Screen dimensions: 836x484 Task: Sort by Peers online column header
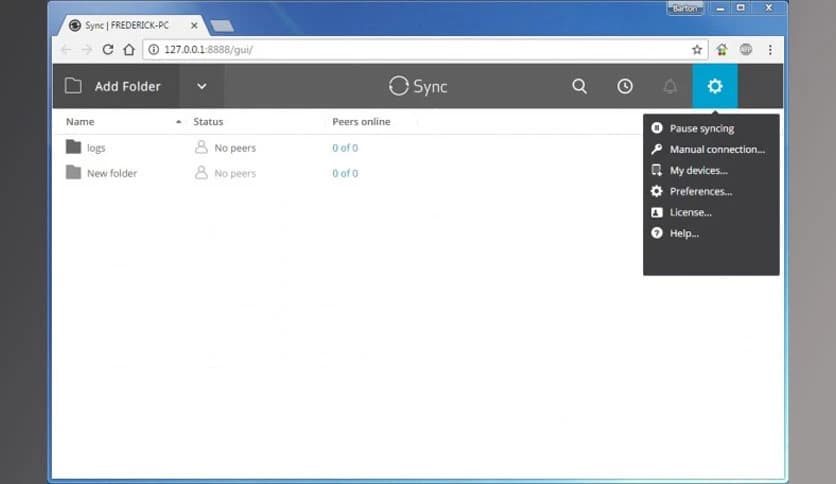tap(361, 122)
